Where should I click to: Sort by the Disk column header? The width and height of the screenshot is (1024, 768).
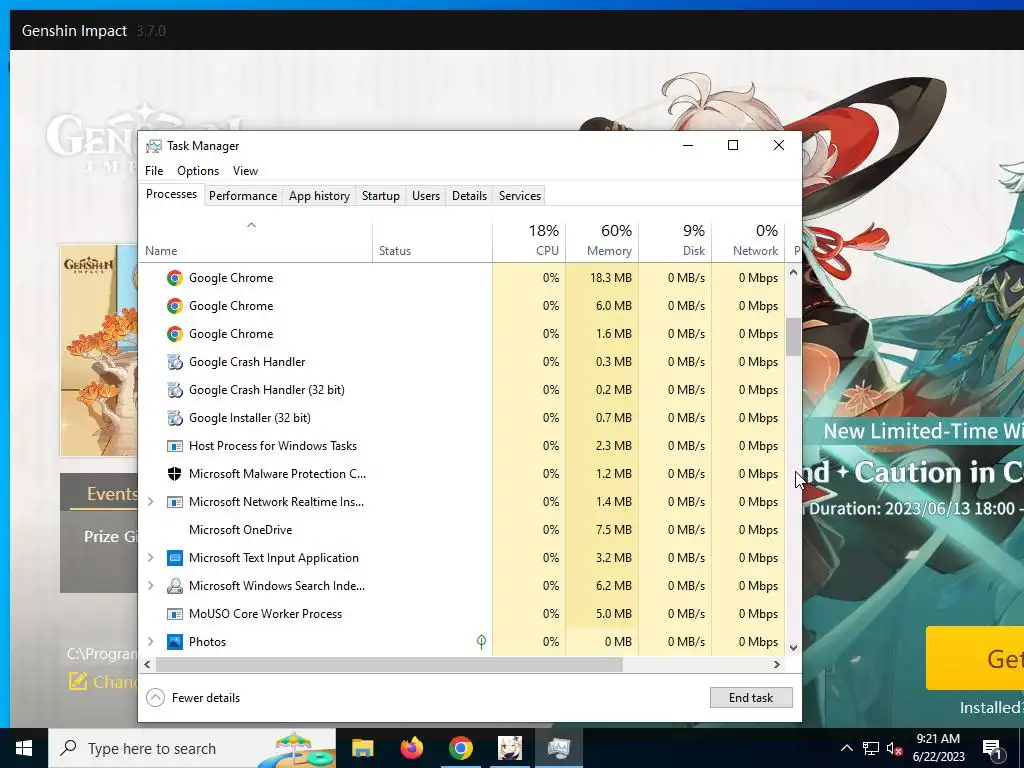pos(675,242)
